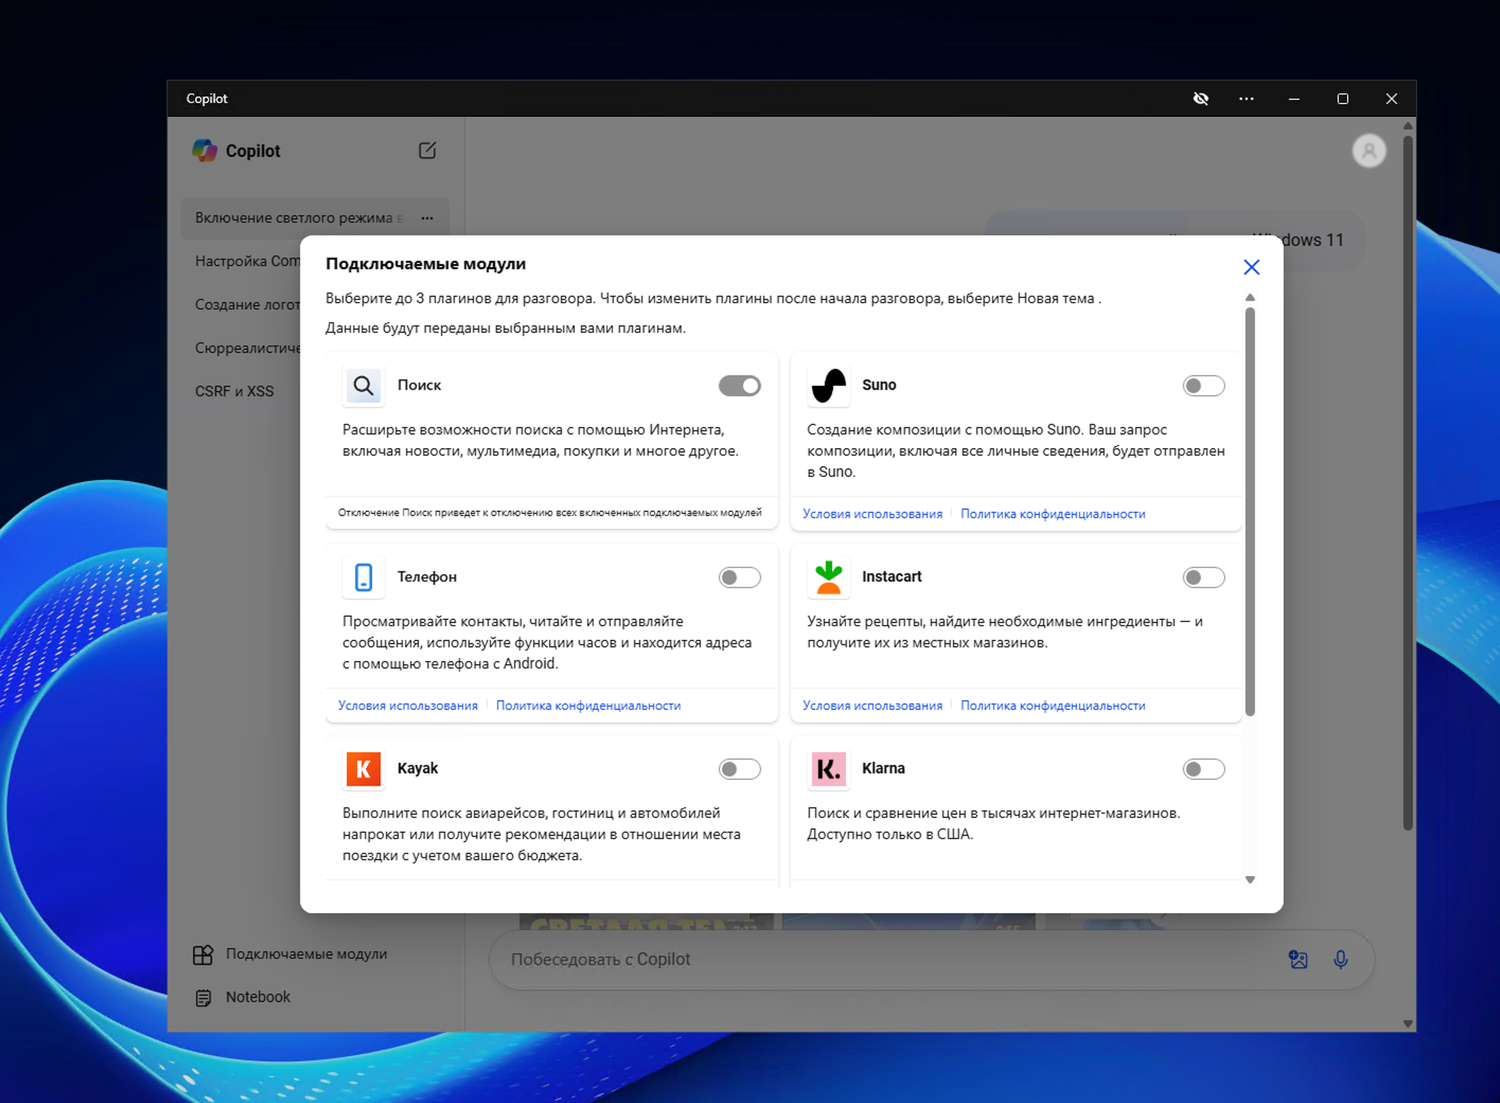This screenshot has width=1500, height=1103.
Task: Click the 'Телефон' plugin name
Action: point(427,577)
